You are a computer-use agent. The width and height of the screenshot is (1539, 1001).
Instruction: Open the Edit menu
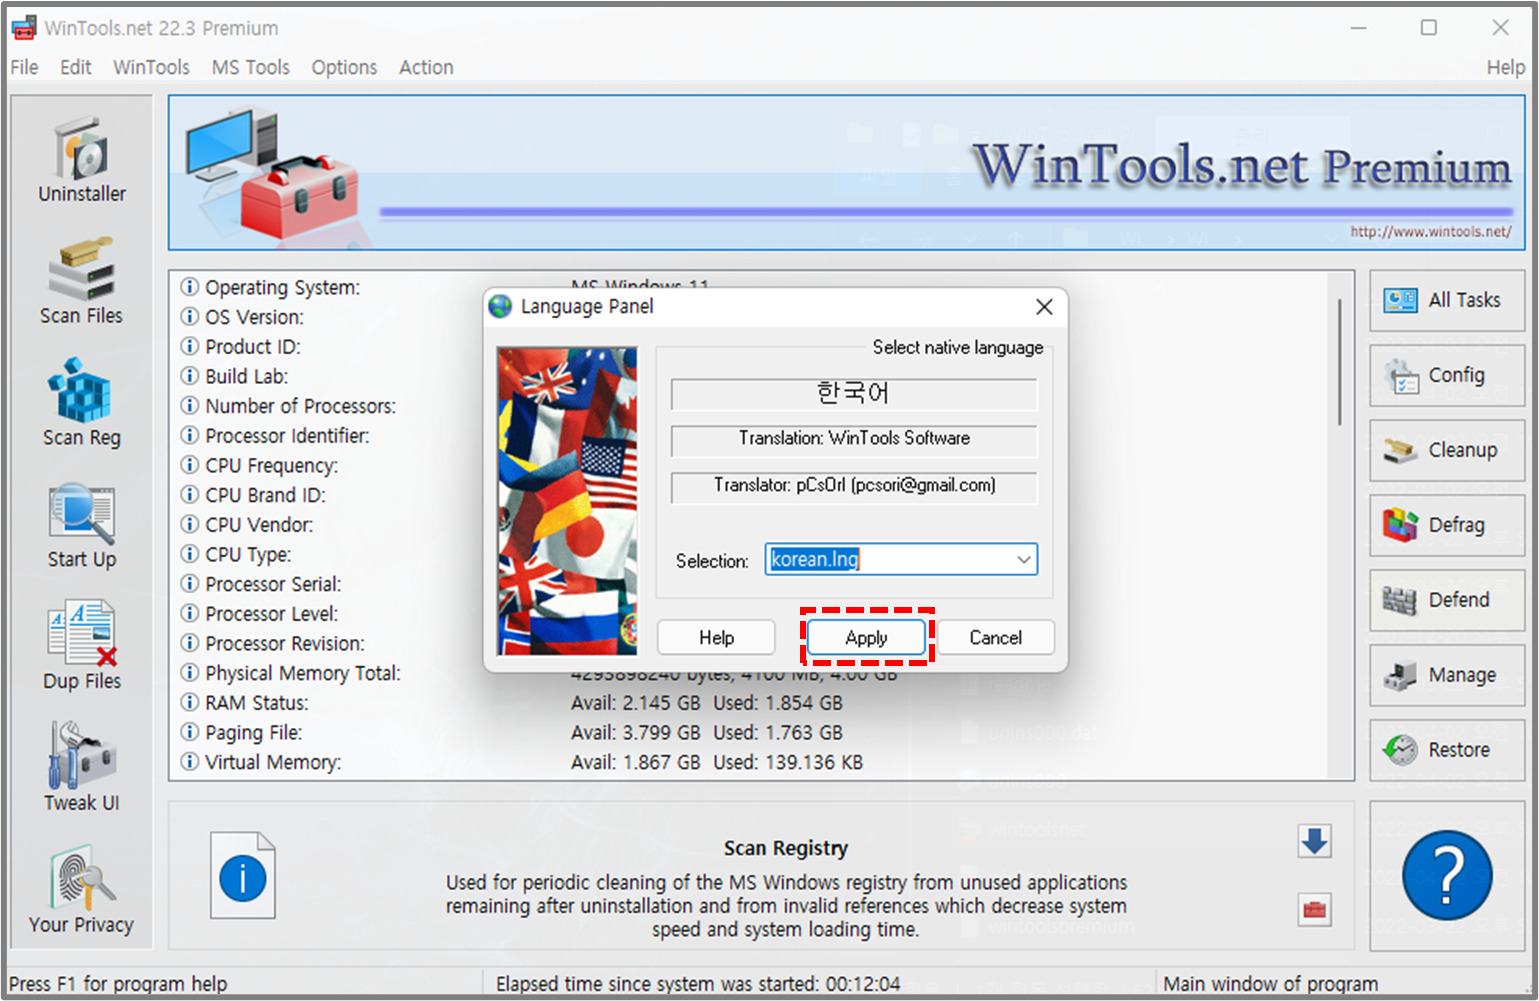click(75, 67)
